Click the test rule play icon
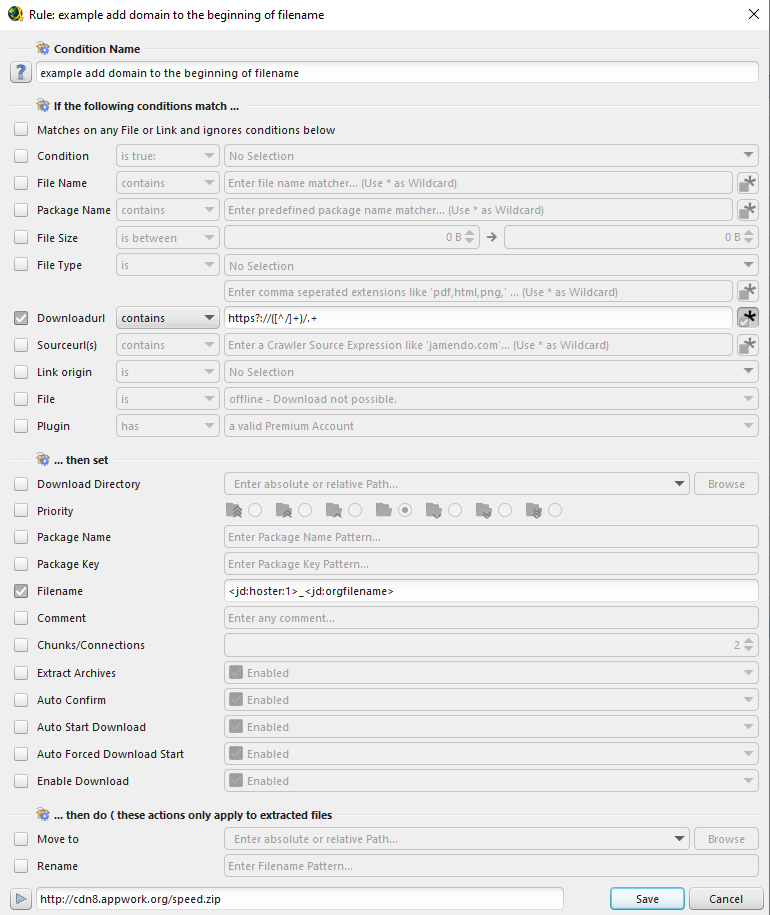Viewport: 770px width, 915px height. [x=21, y=899]
